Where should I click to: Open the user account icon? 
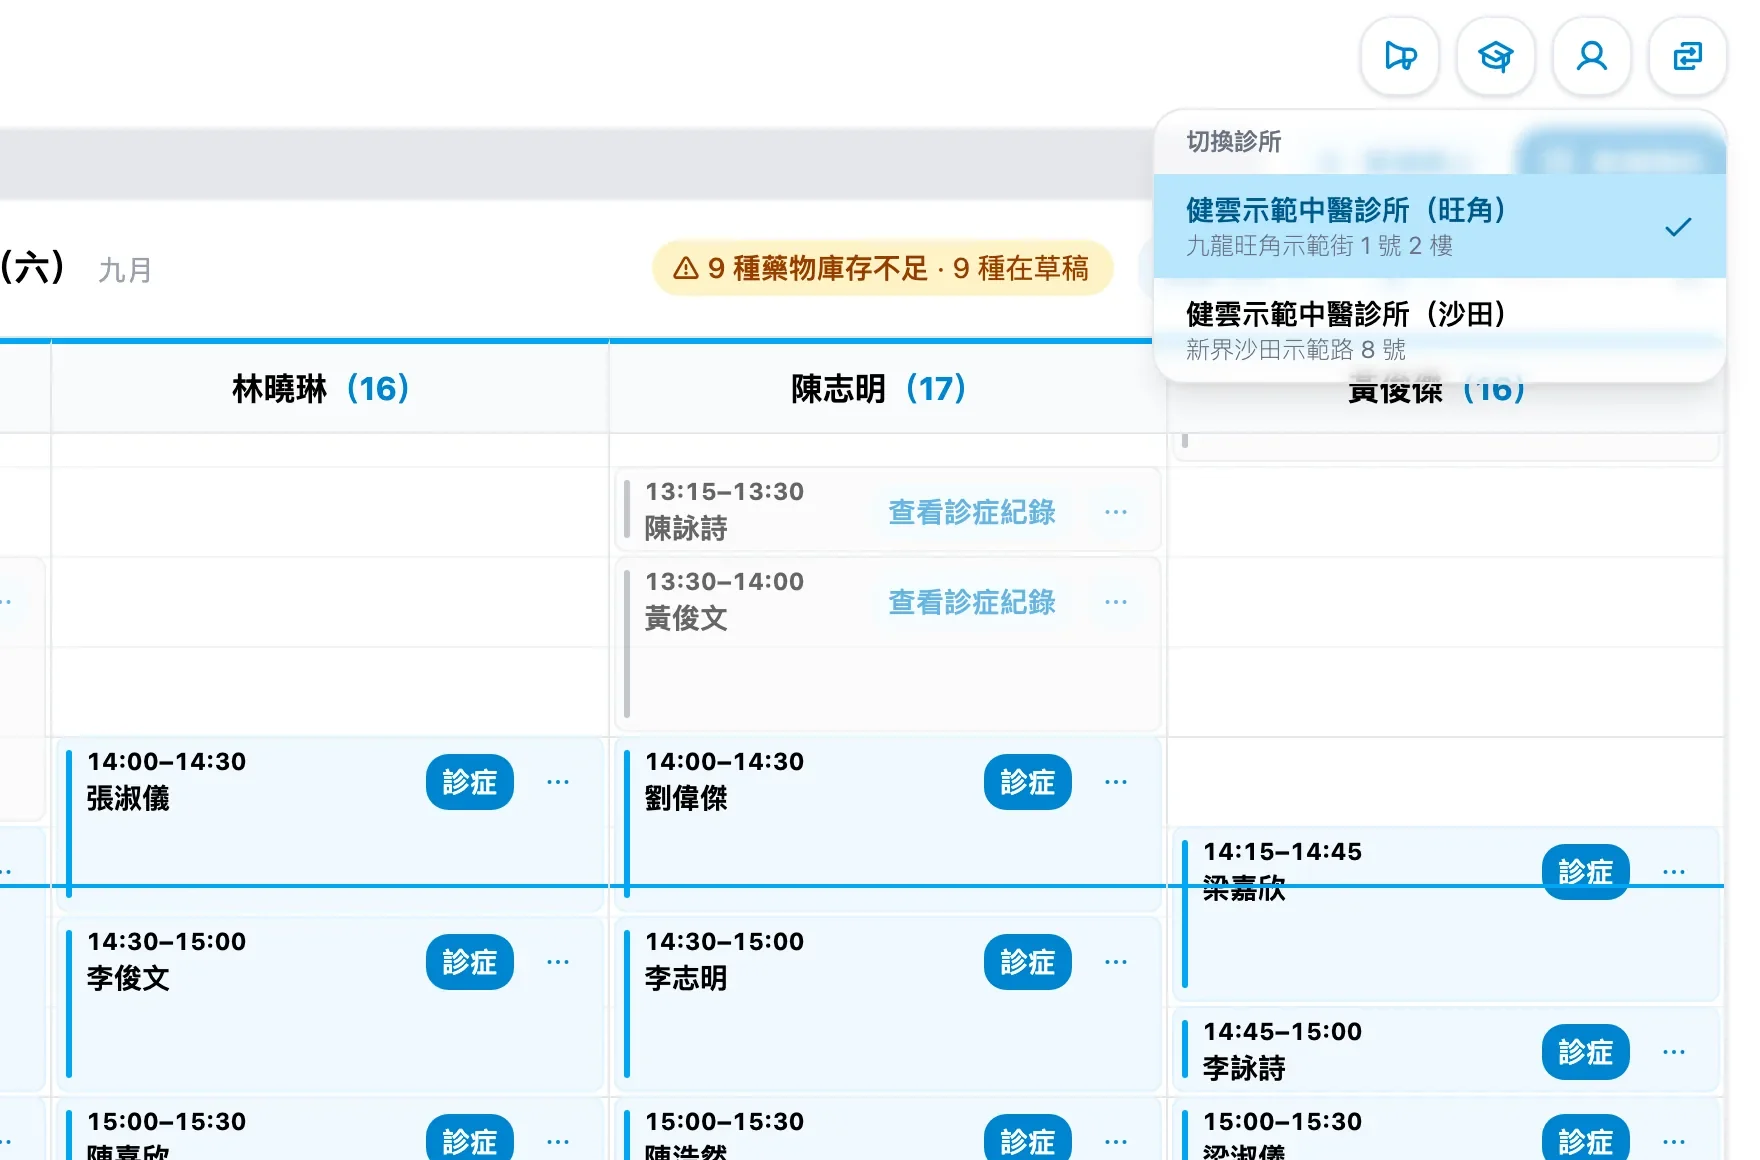[x=1592, y=56]
